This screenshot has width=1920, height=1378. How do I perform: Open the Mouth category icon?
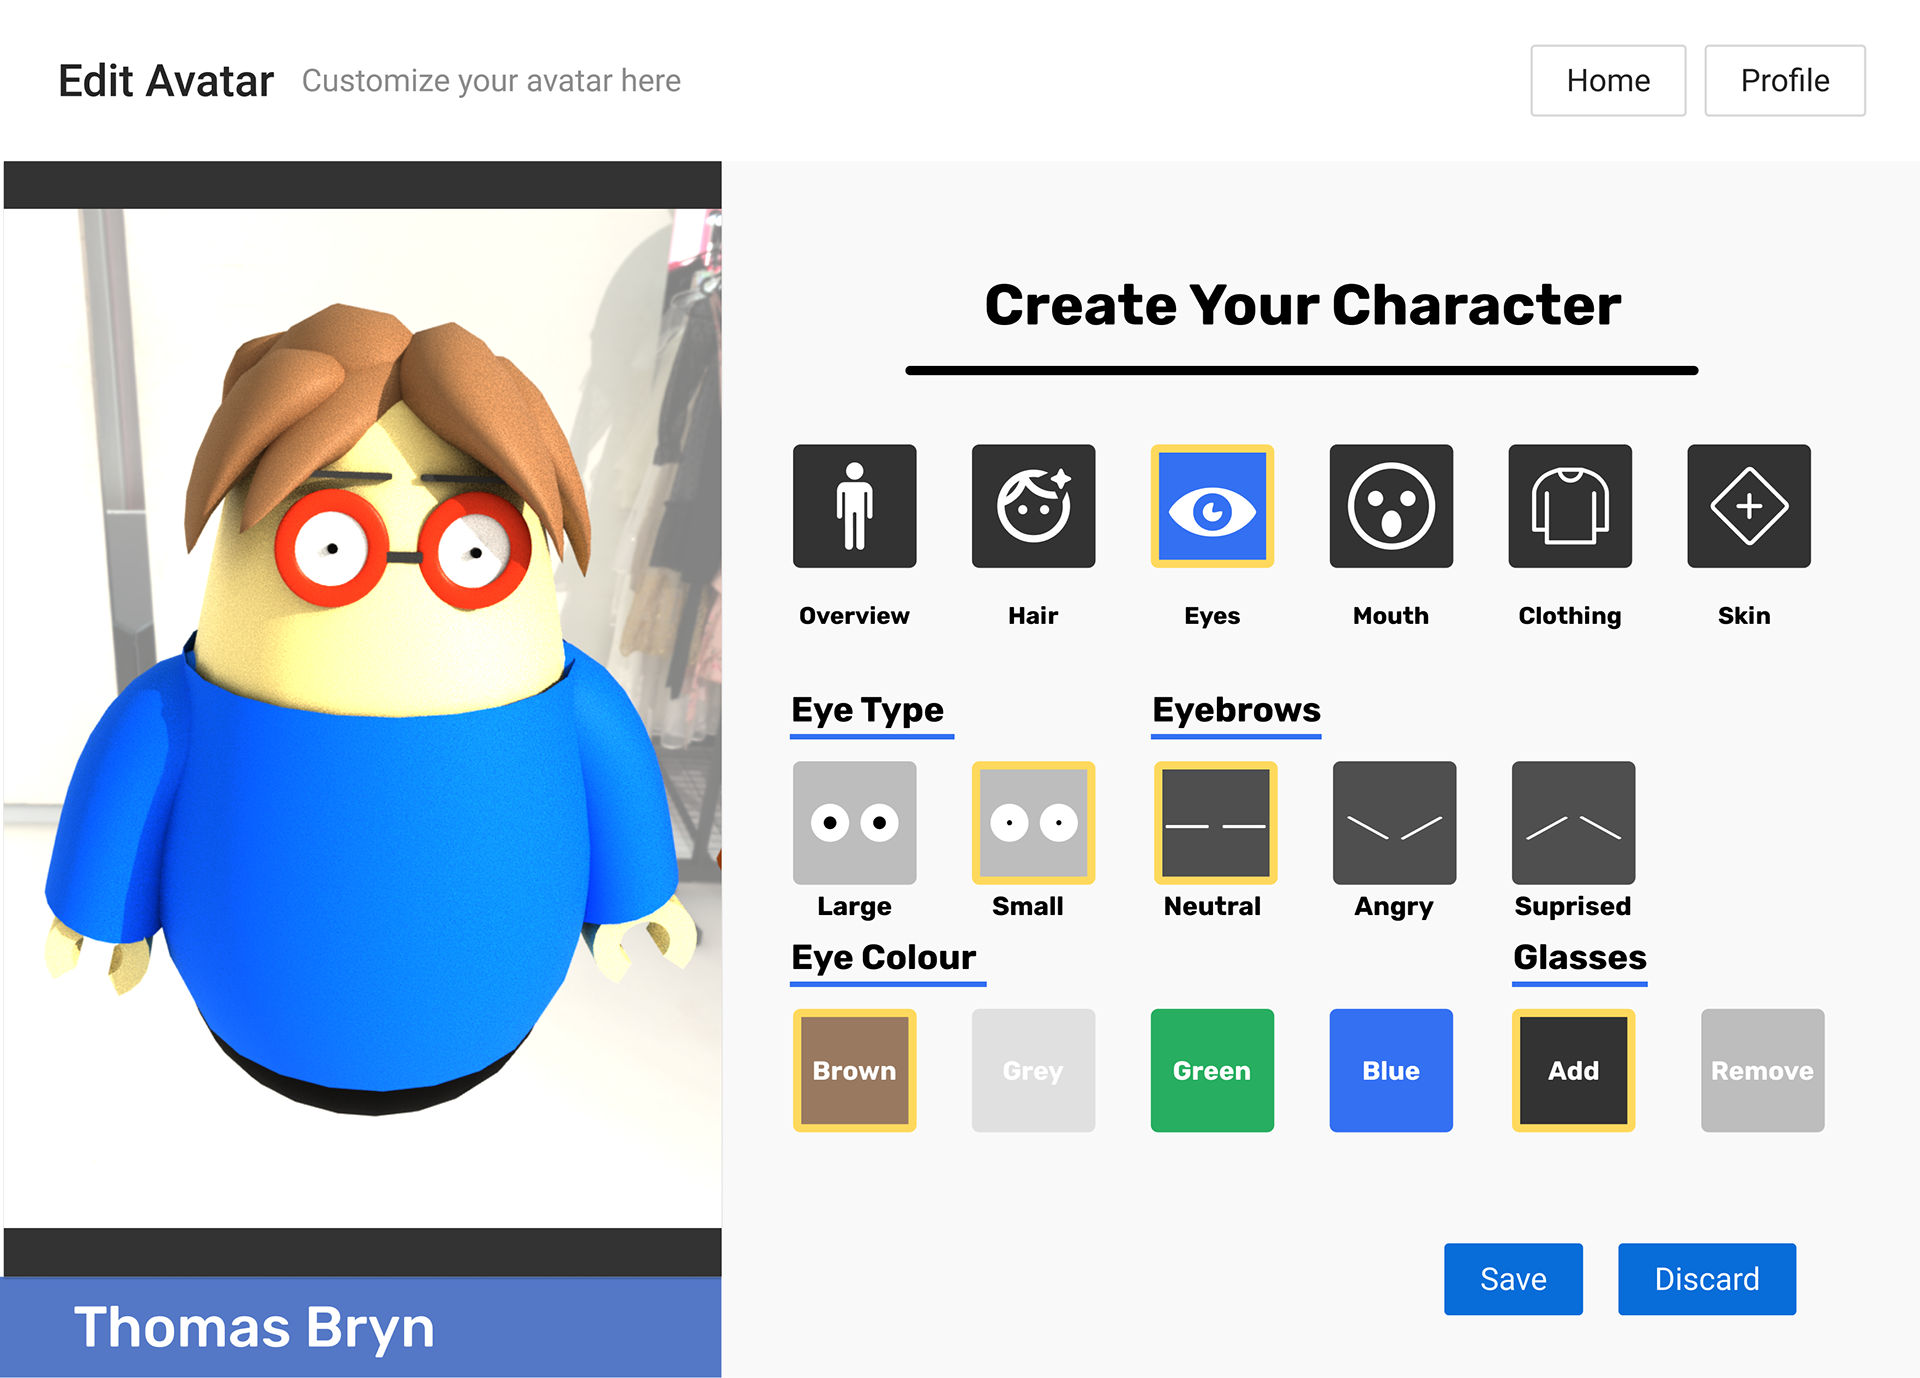pyautogui.click(x=1390, y=506)
